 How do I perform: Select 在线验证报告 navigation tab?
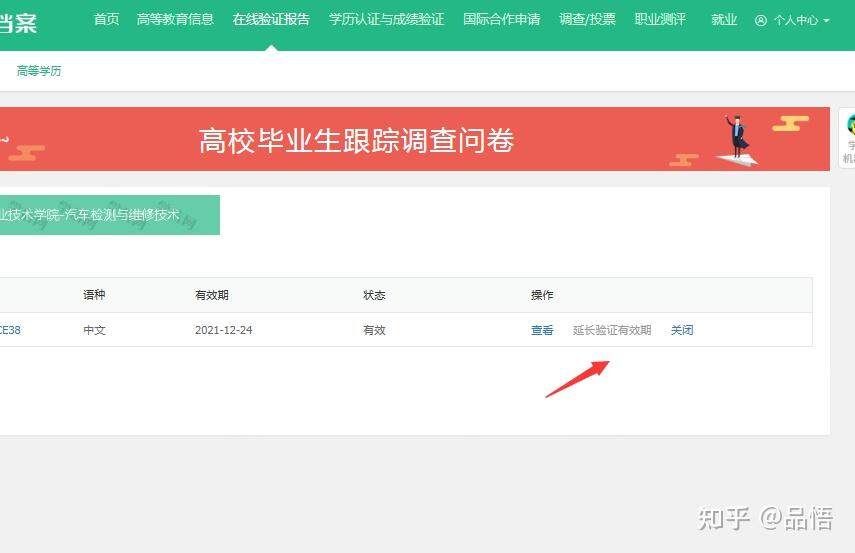[271, 20]
